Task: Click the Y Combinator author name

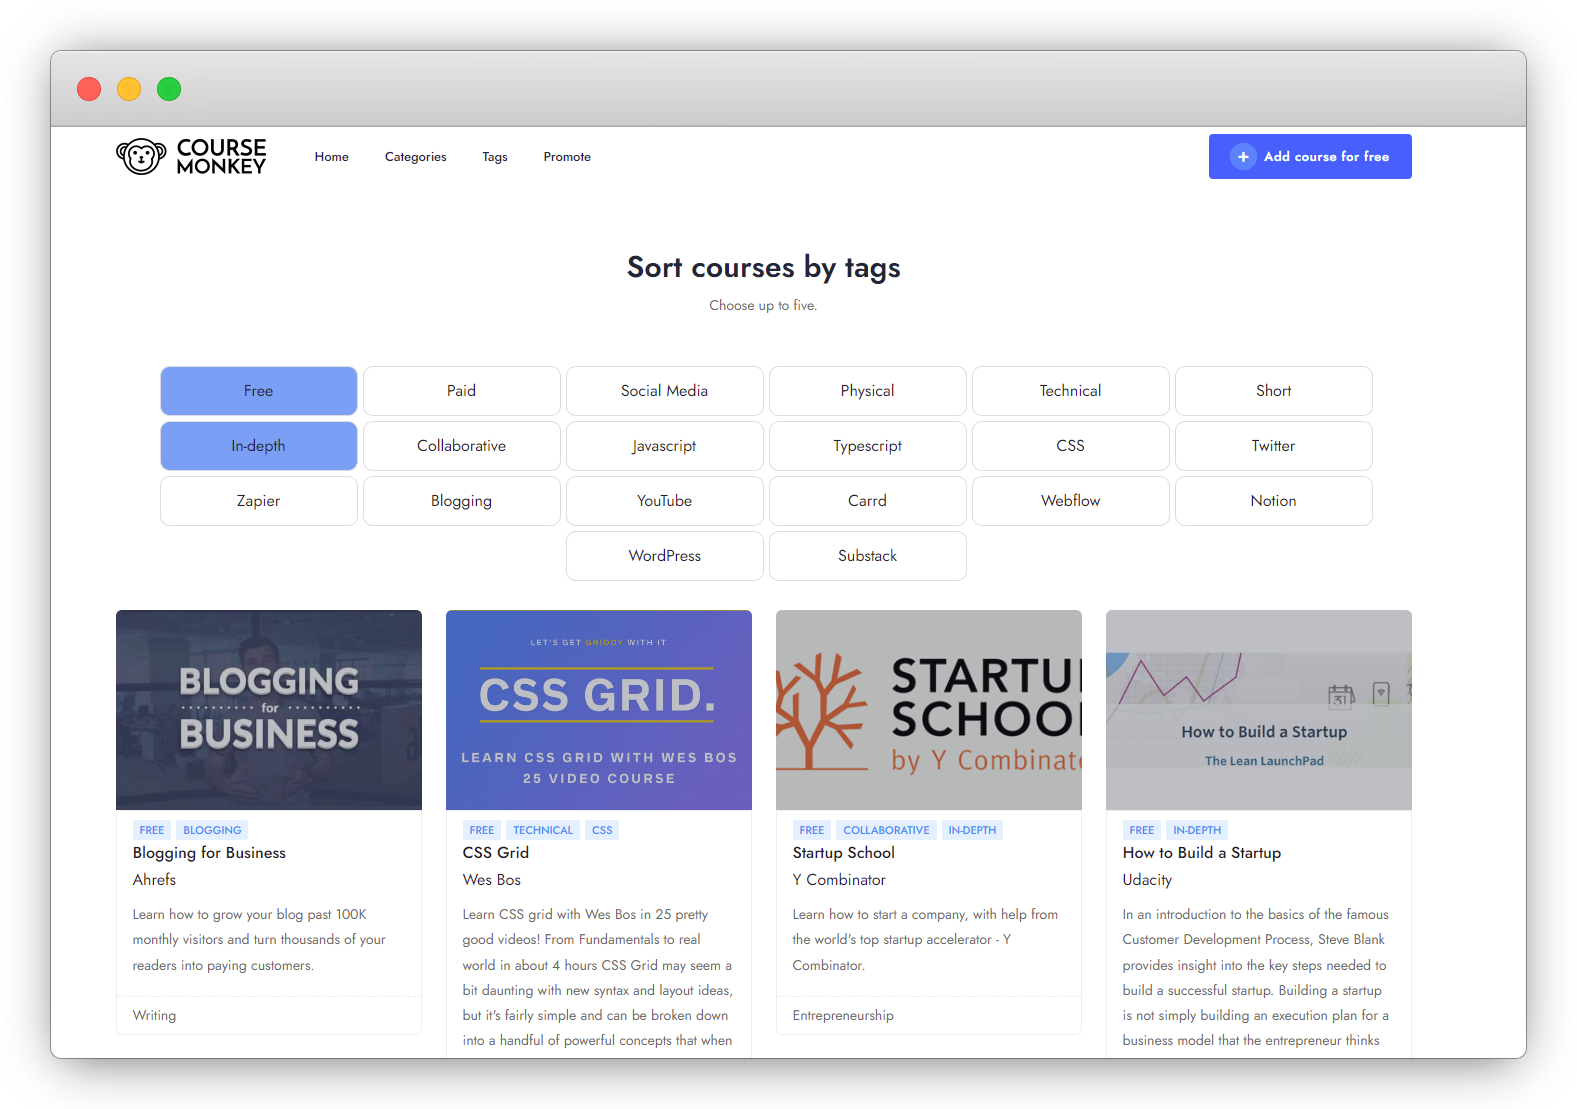Action: tap(839, 880)
